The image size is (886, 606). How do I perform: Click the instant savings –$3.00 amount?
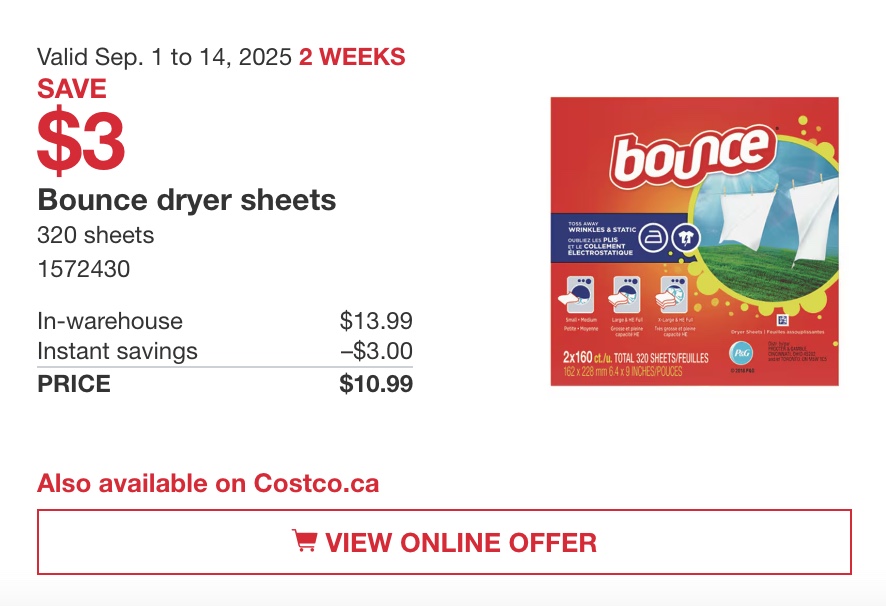click(376, 351)
